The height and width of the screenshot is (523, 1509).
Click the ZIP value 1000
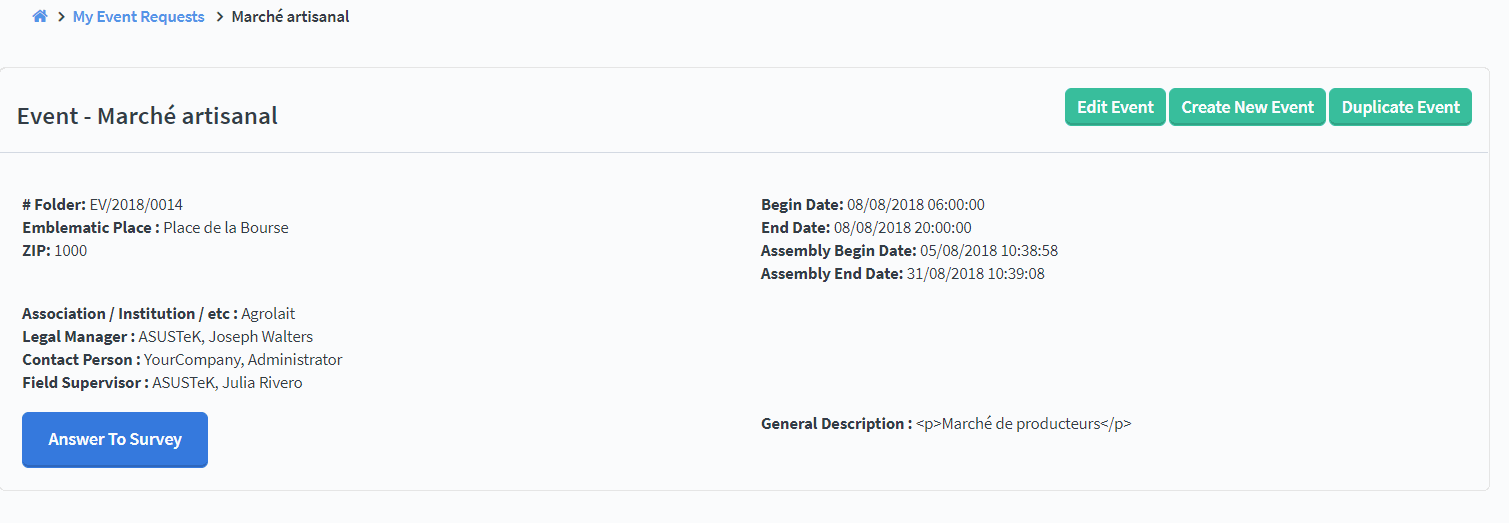tap(71, 251)
